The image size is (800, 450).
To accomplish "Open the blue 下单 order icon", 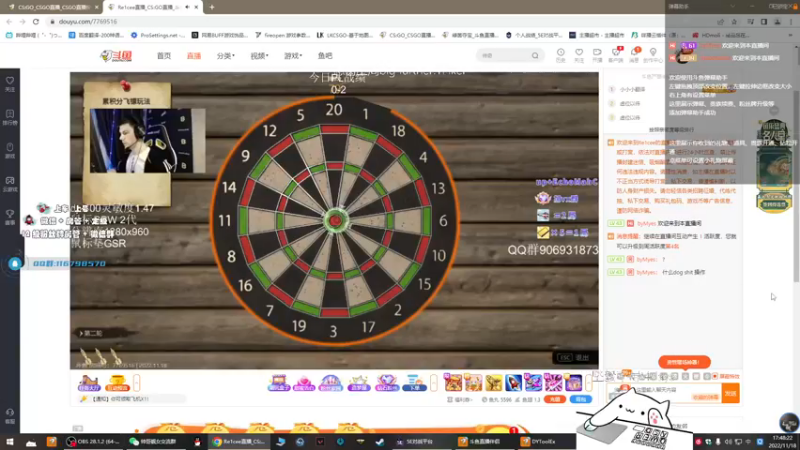I will (x=414, y=383).
